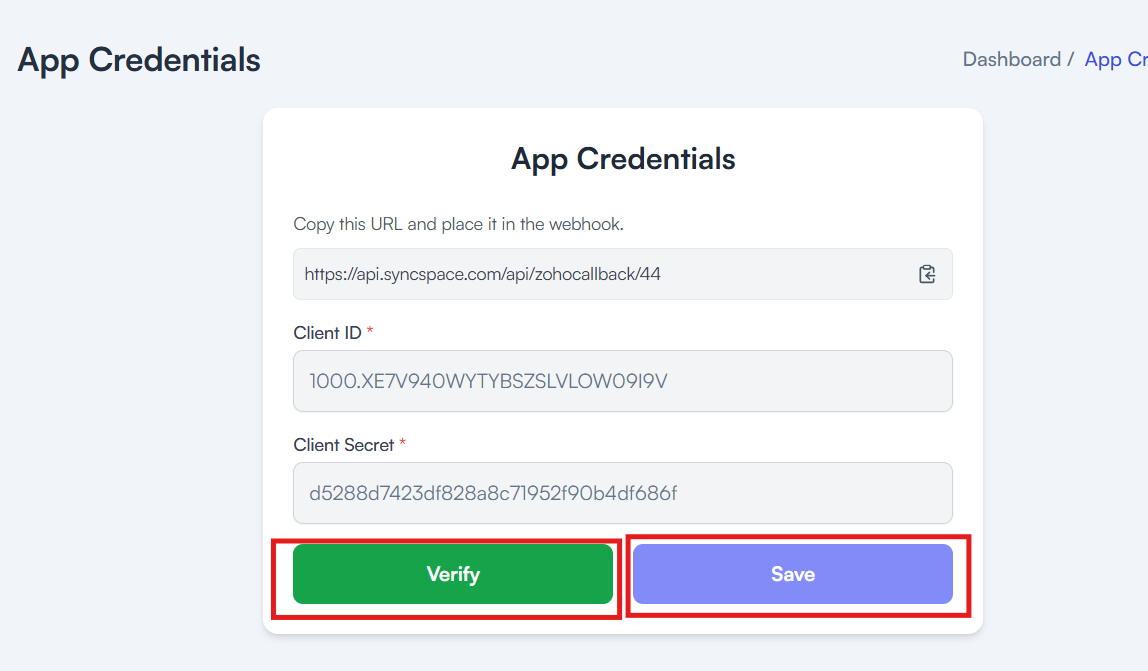The height and width of the screenshot is (671, 1148).
Task: Click the green Verify button
Action: (452, 574)
